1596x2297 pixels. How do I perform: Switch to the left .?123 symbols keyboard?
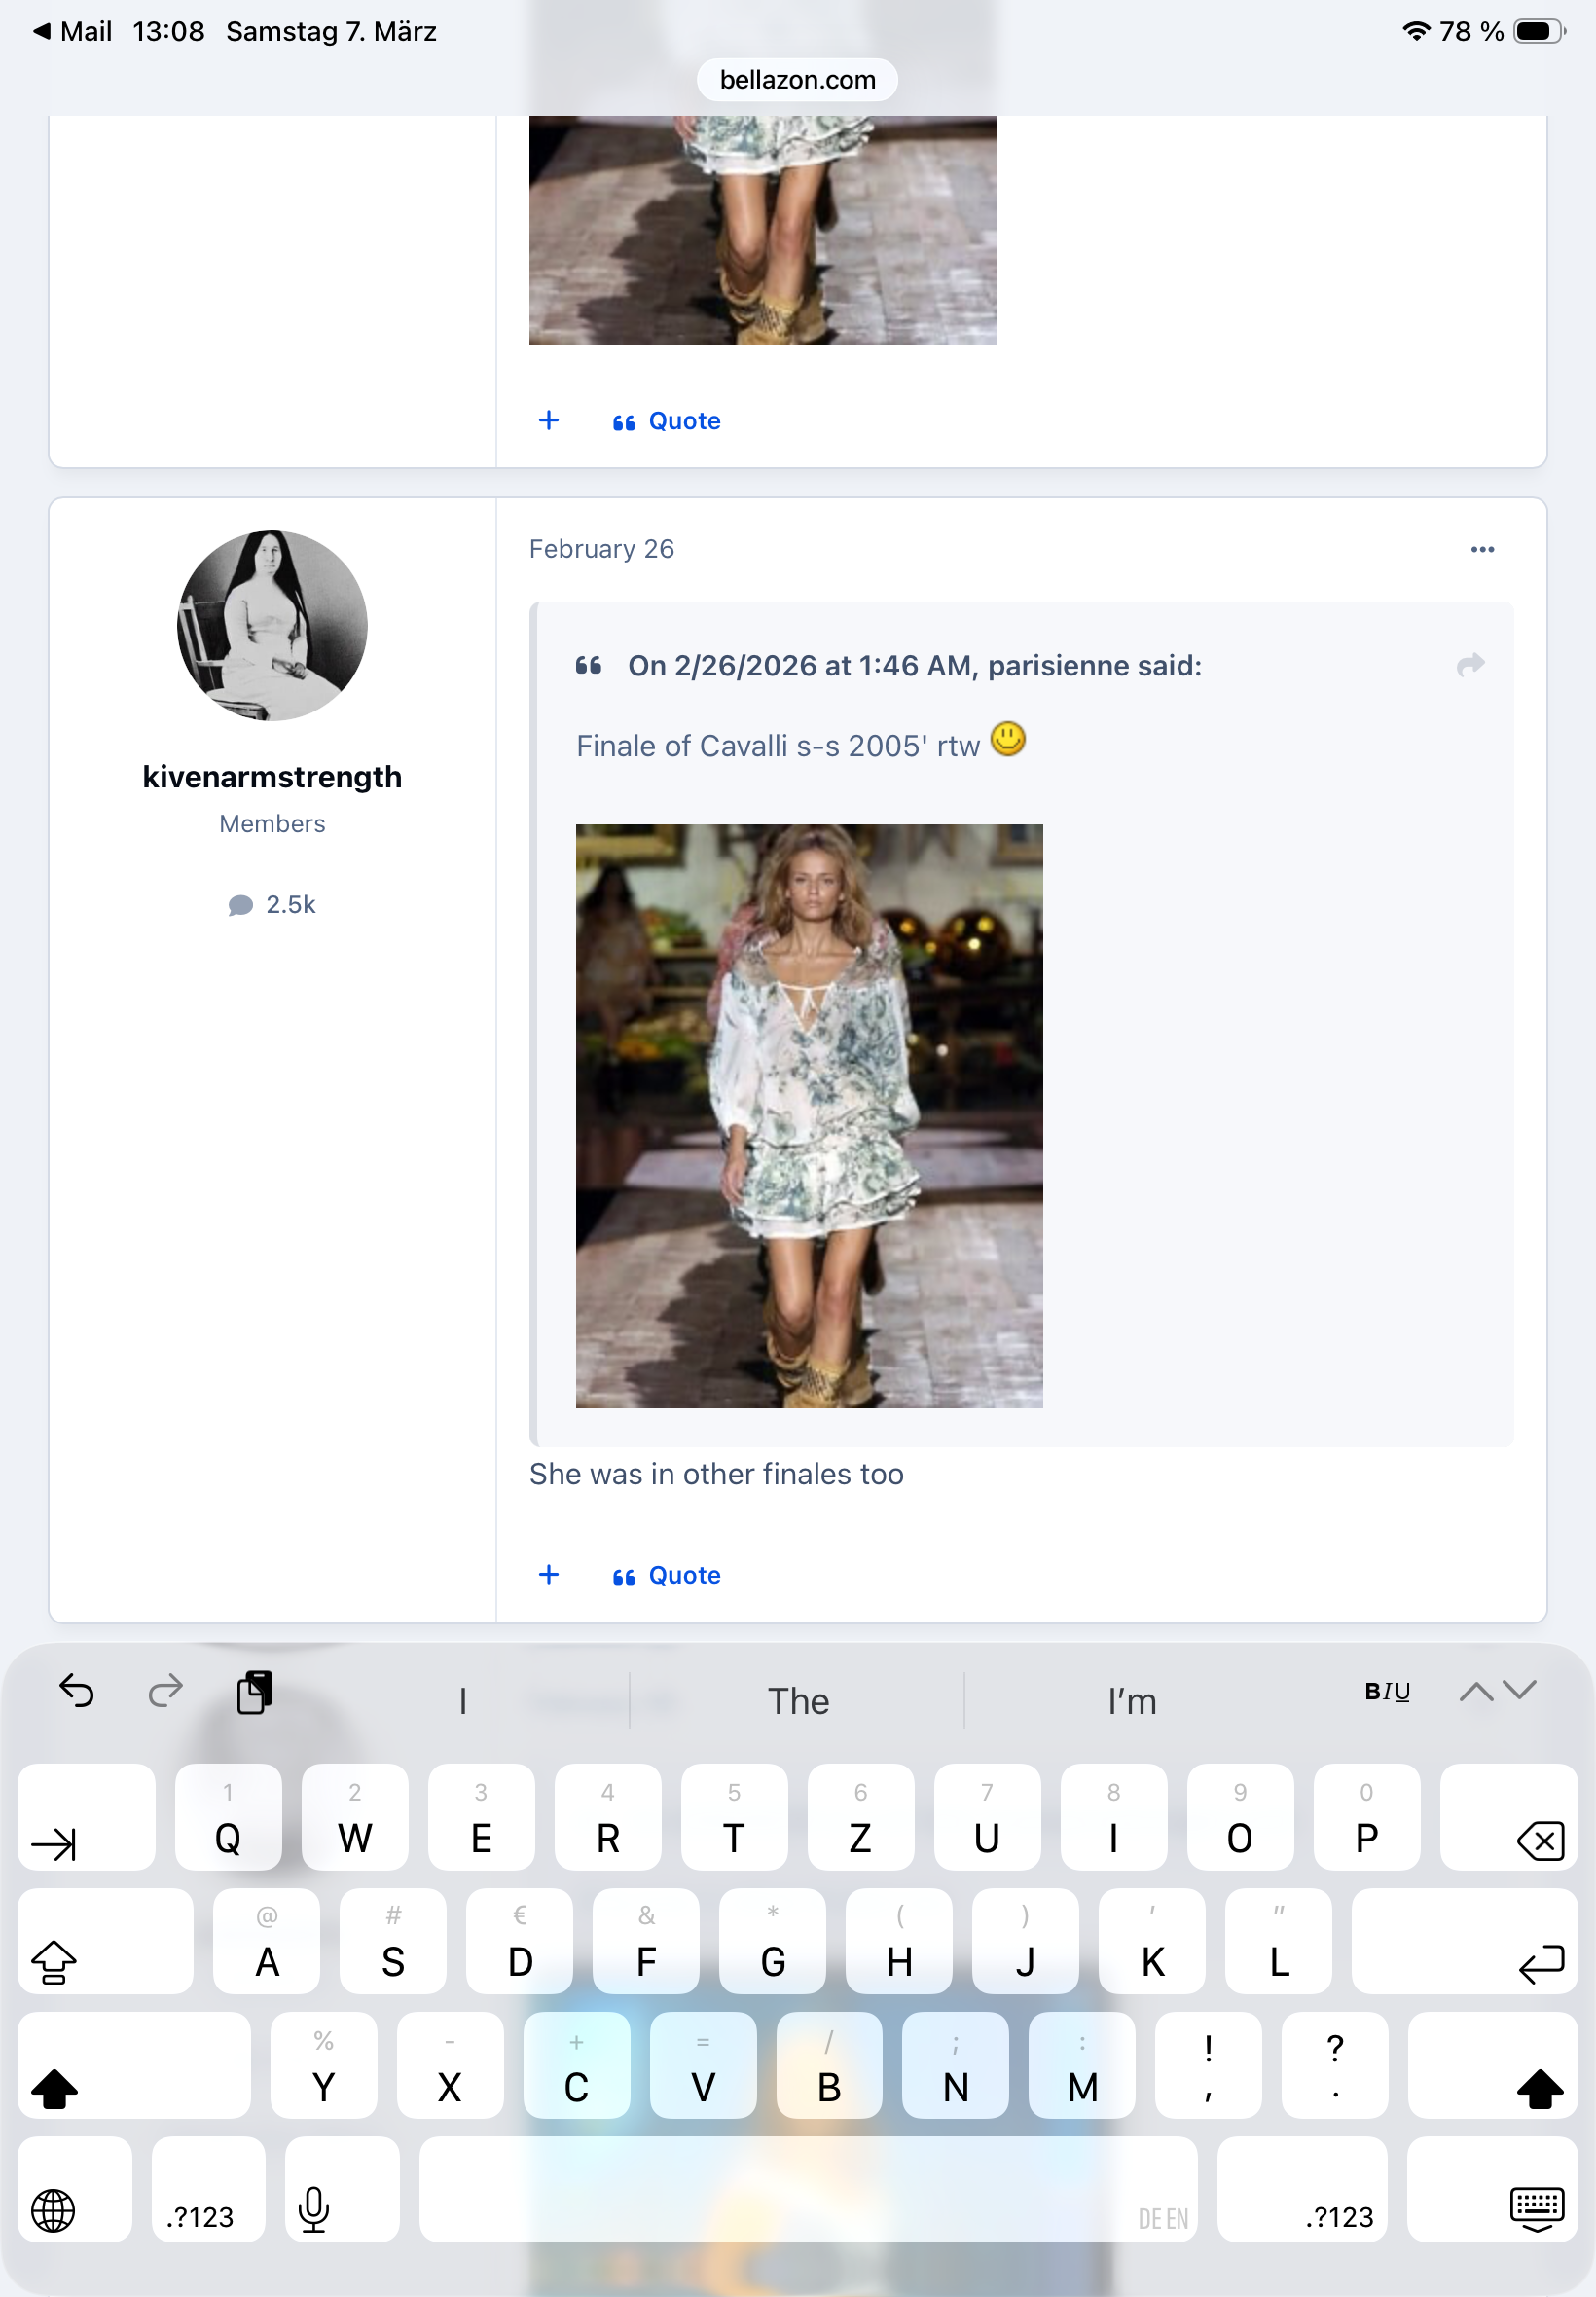200,2215
